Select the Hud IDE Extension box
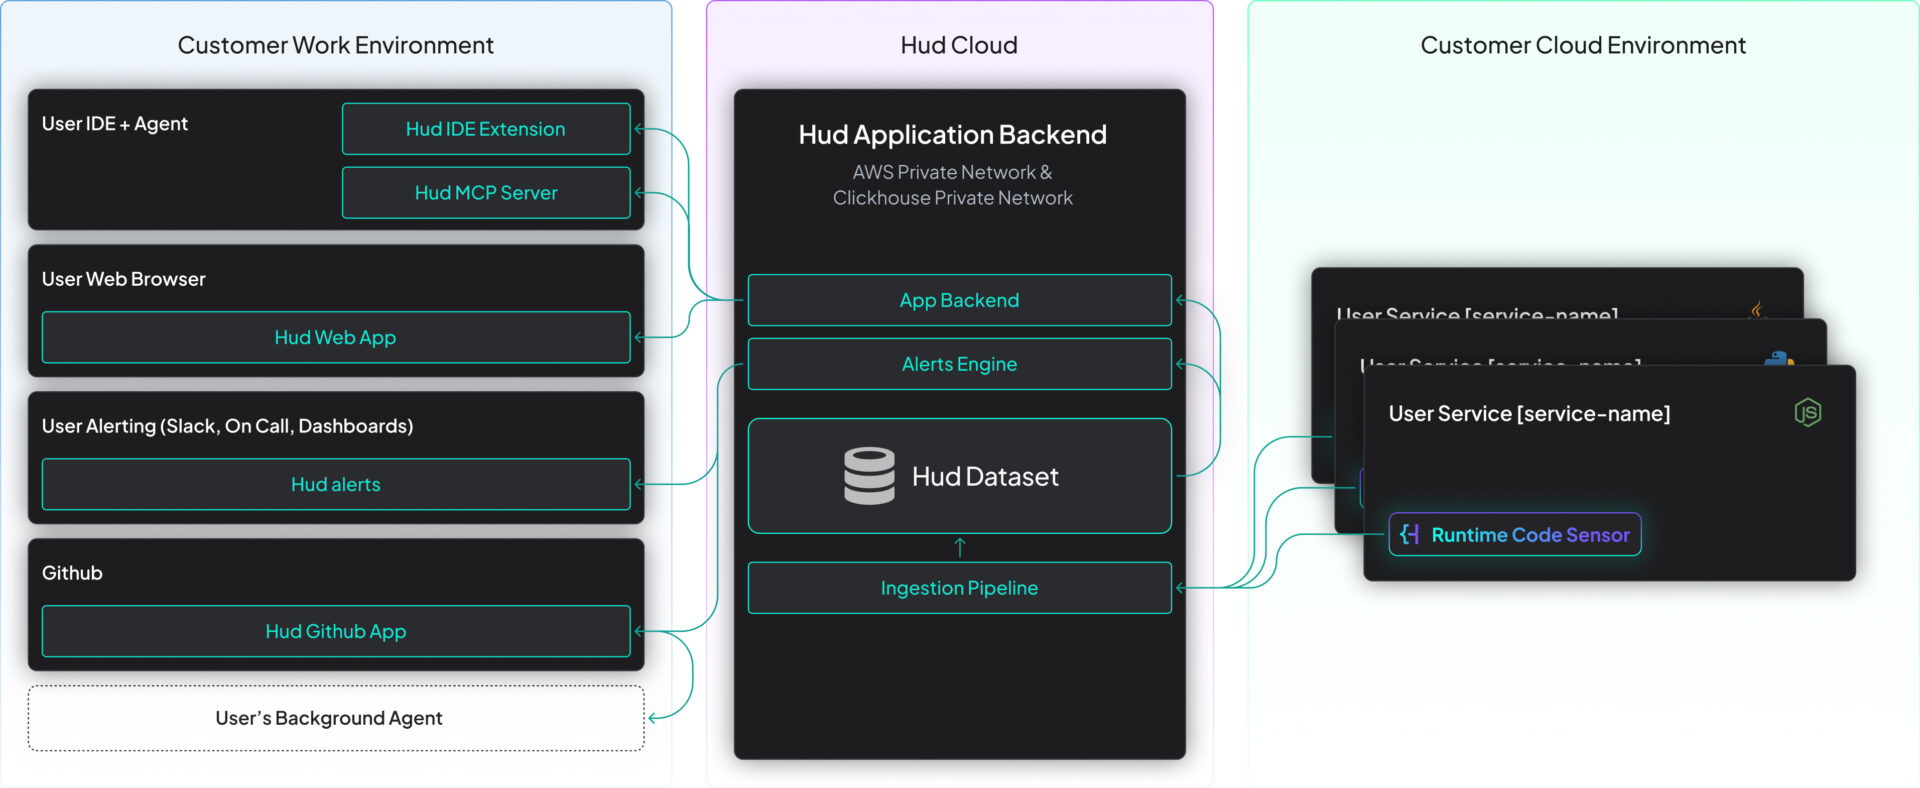The image size is (1920, 788). (x=486, y=129)
